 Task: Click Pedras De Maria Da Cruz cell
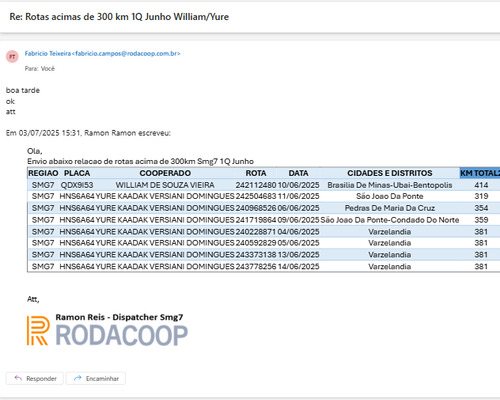point(390,208)
